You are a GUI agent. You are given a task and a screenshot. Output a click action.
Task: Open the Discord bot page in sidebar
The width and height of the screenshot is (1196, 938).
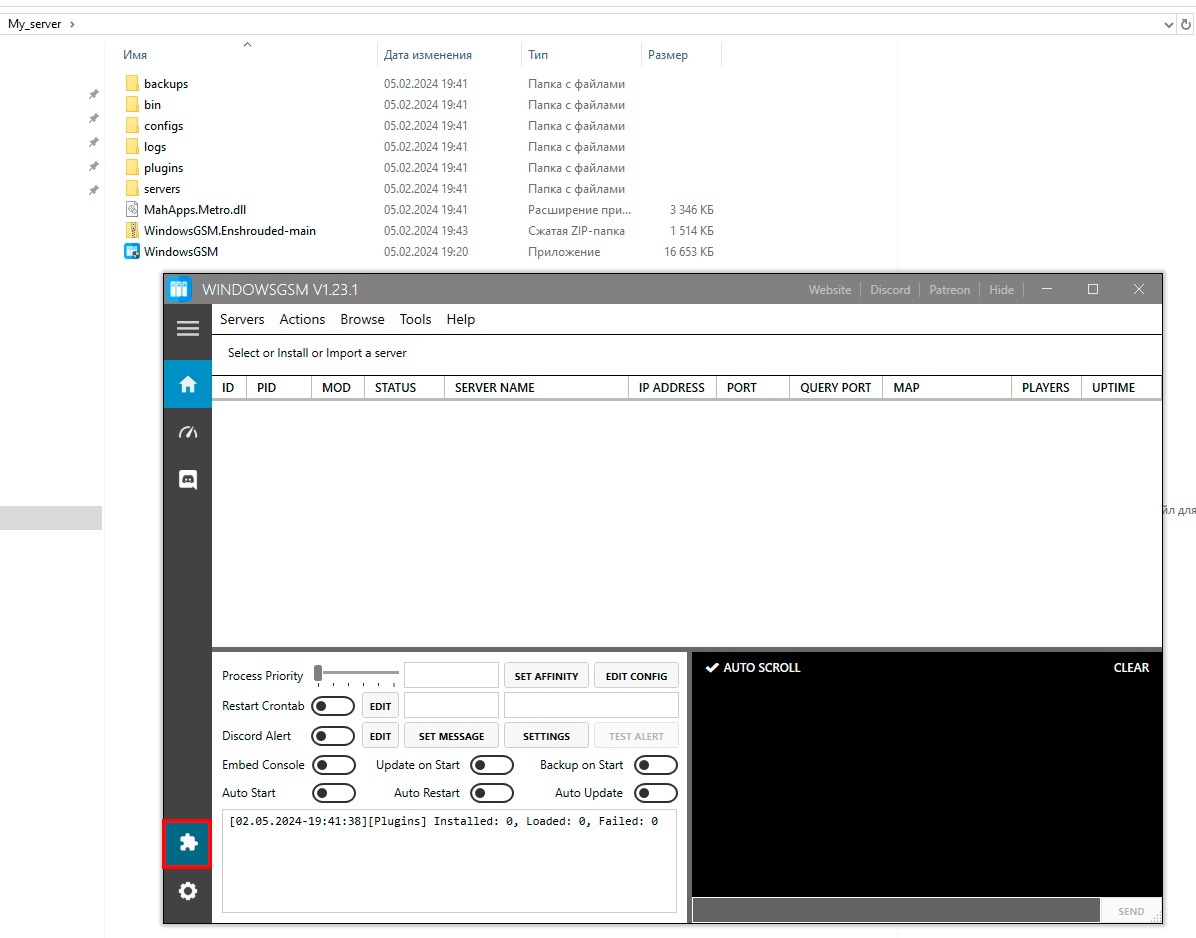coord(188,480)
